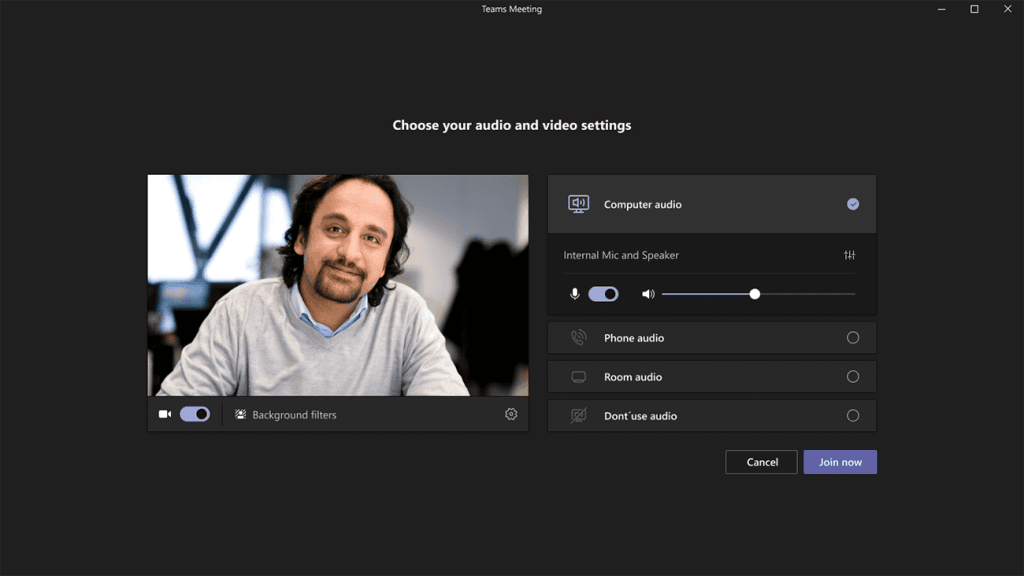Cancel joining the meeting
This screenshot has height=576, width=1024.
click(x=761, y=462)
